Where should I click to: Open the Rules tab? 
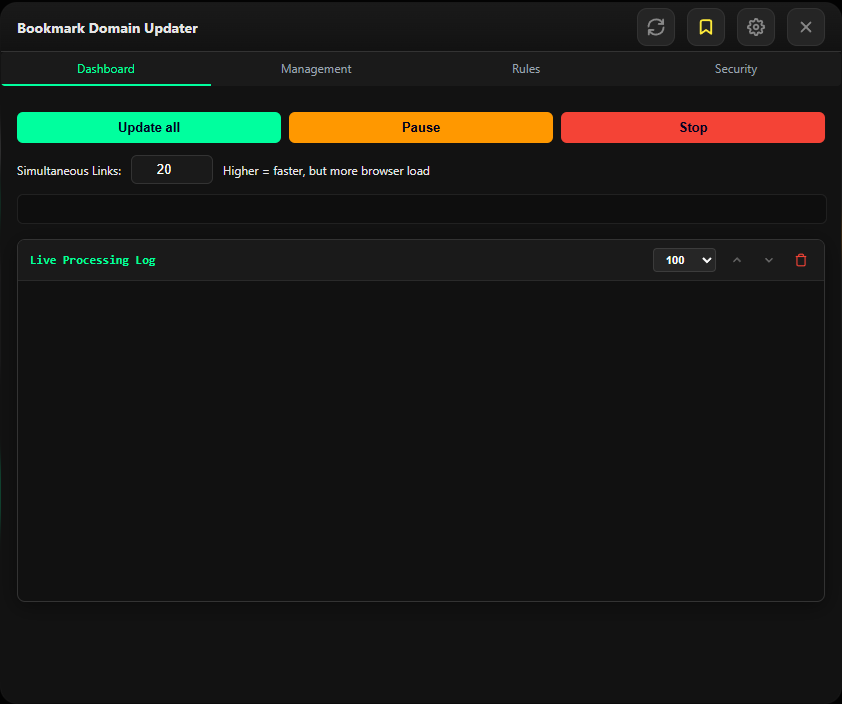coord(526,69)
